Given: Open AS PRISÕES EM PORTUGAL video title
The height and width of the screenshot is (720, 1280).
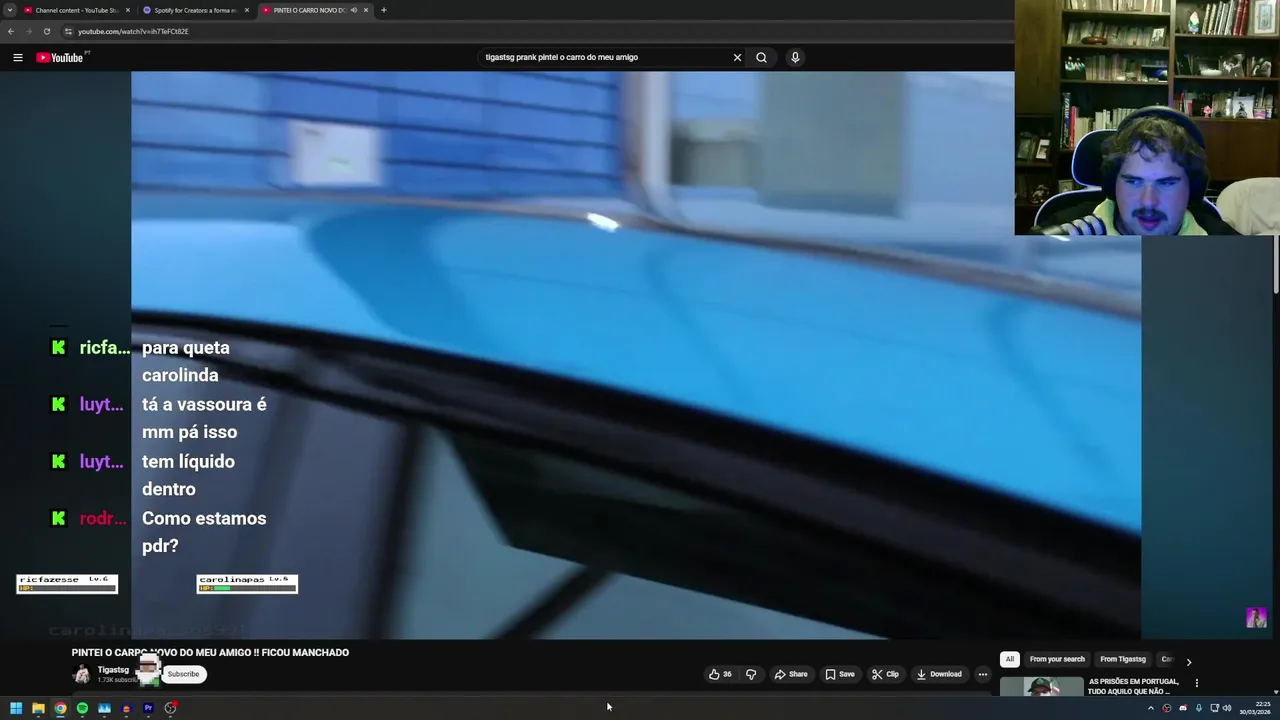Looking at the screenshot, I should [x=1134, y=686].
